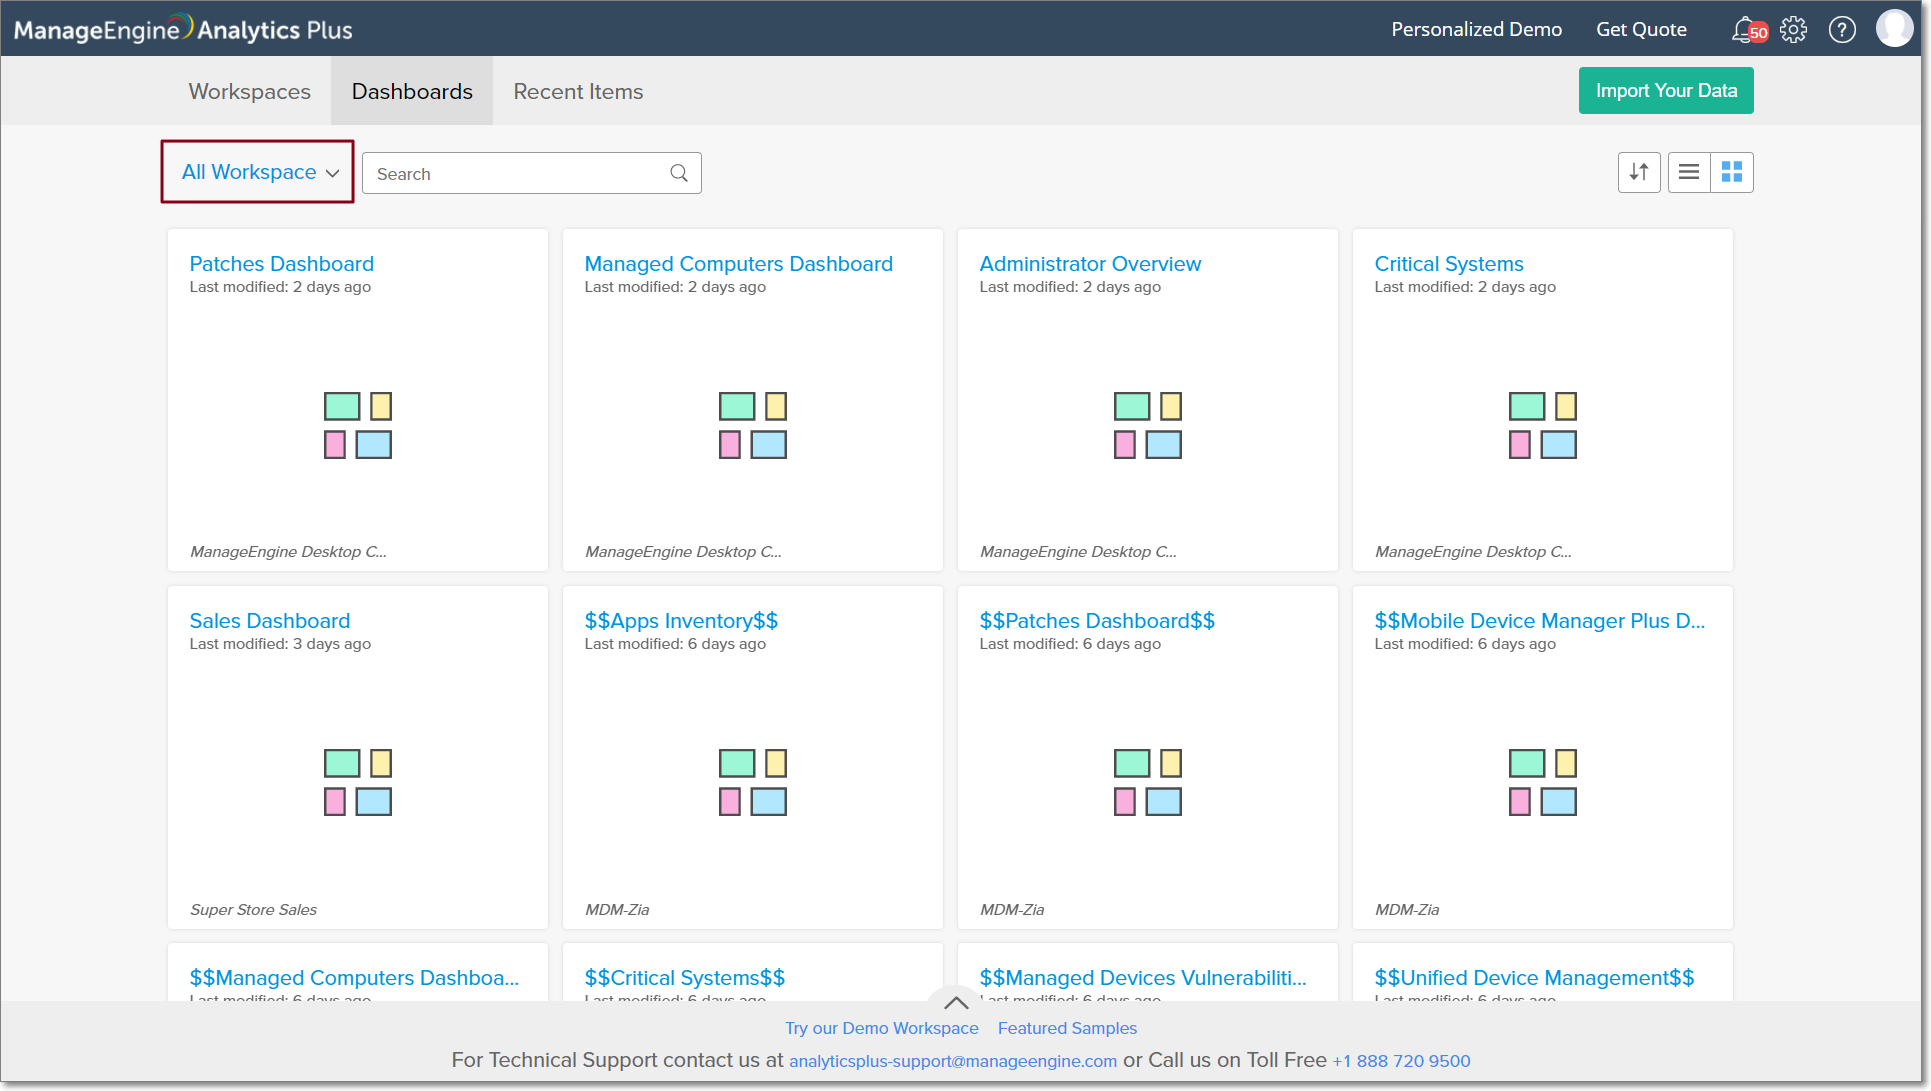1931x1091 pixels.
Task: Open the settings gear icon
Action: (x=1794, y=30)
